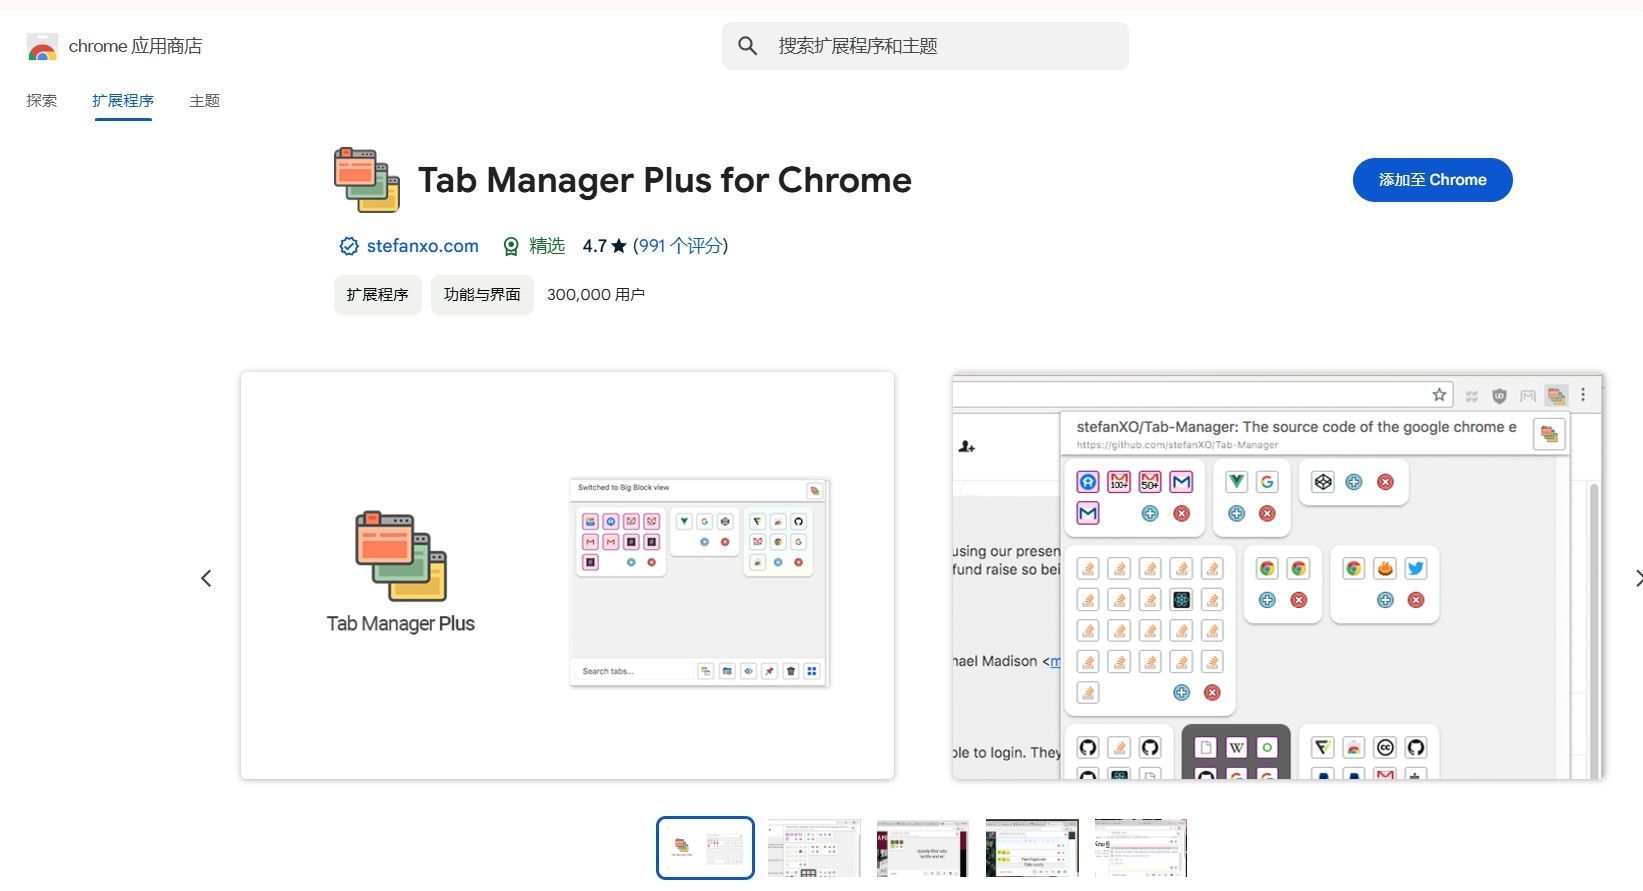The height and width of the screenshot is (891, 1643).
Task: Click the verified publisher badge icon
Action: (x=348, y=246)
